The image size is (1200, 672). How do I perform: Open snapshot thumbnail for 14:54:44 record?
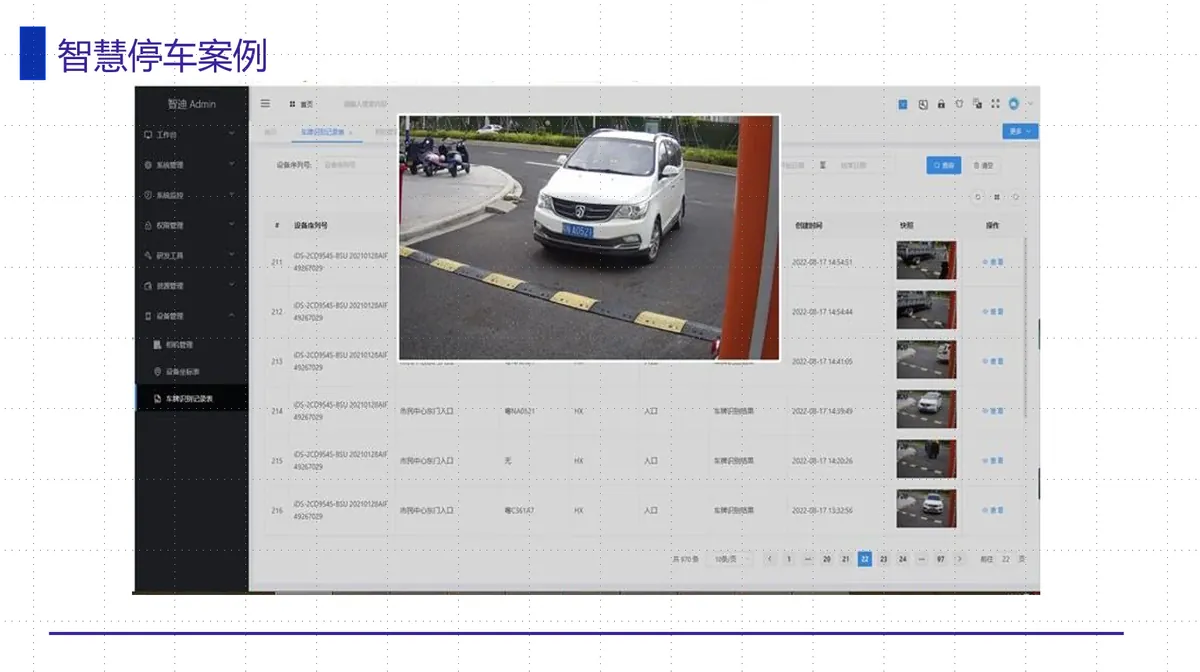pos(926,310)
